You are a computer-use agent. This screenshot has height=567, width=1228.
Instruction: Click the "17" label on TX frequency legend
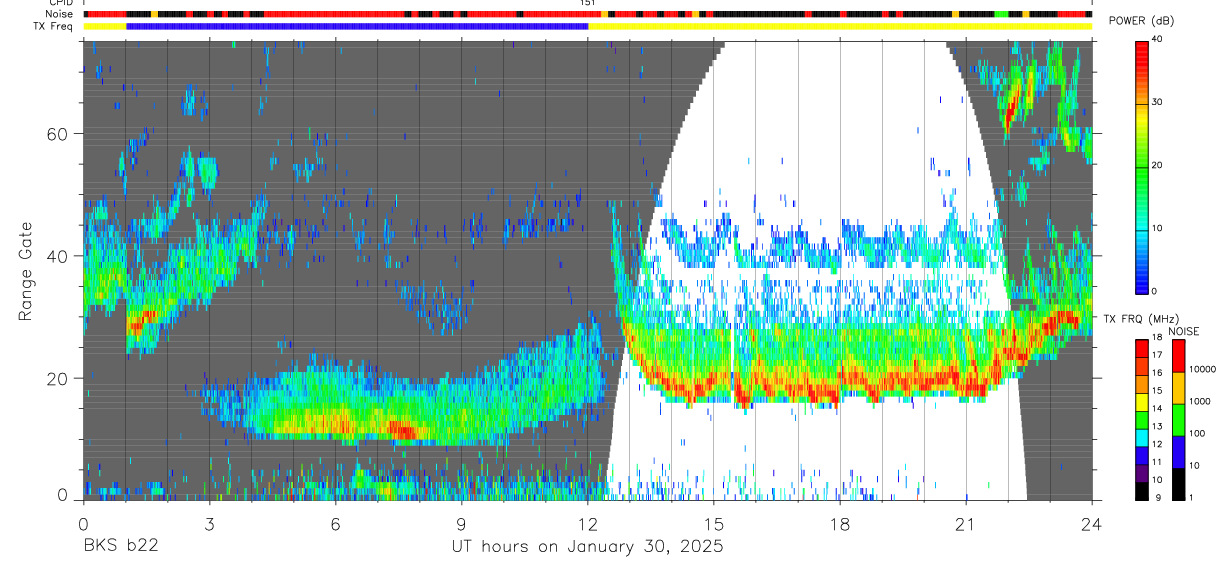coord(1157,354)
